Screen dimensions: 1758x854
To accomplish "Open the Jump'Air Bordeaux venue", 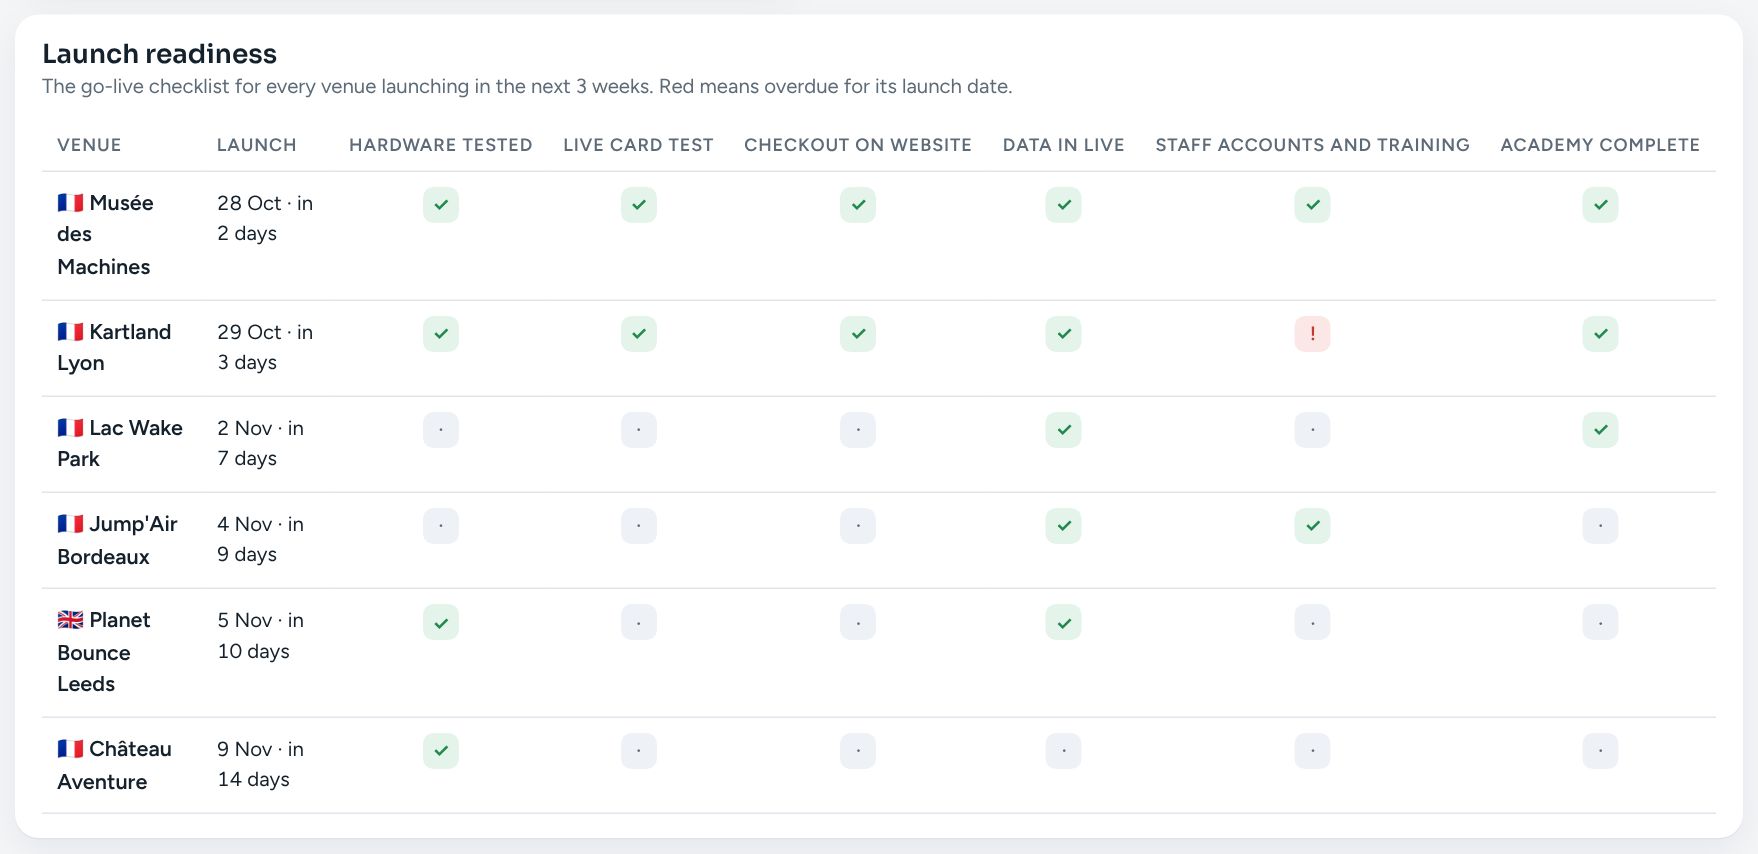I will 117,540.
